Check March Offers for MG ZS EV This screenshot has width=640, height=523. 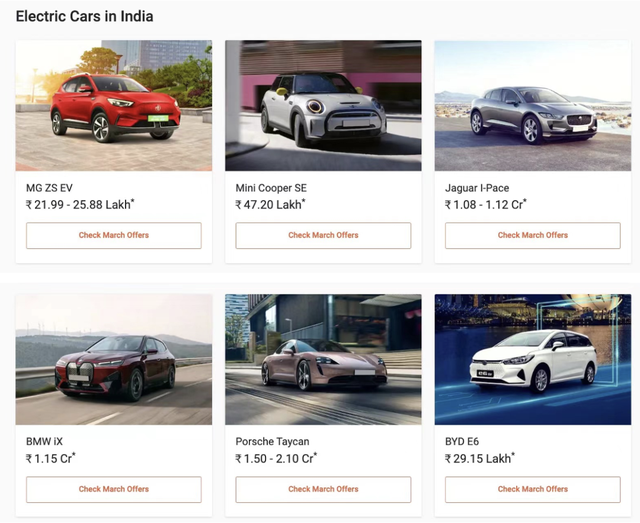click(114, 236)
